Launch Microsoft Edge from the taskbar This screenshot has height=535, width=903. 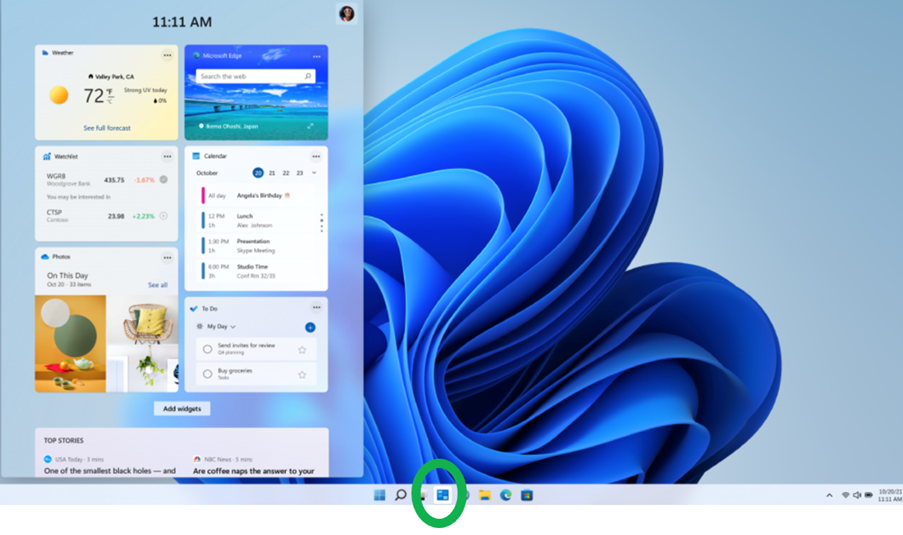coord(506,495)
